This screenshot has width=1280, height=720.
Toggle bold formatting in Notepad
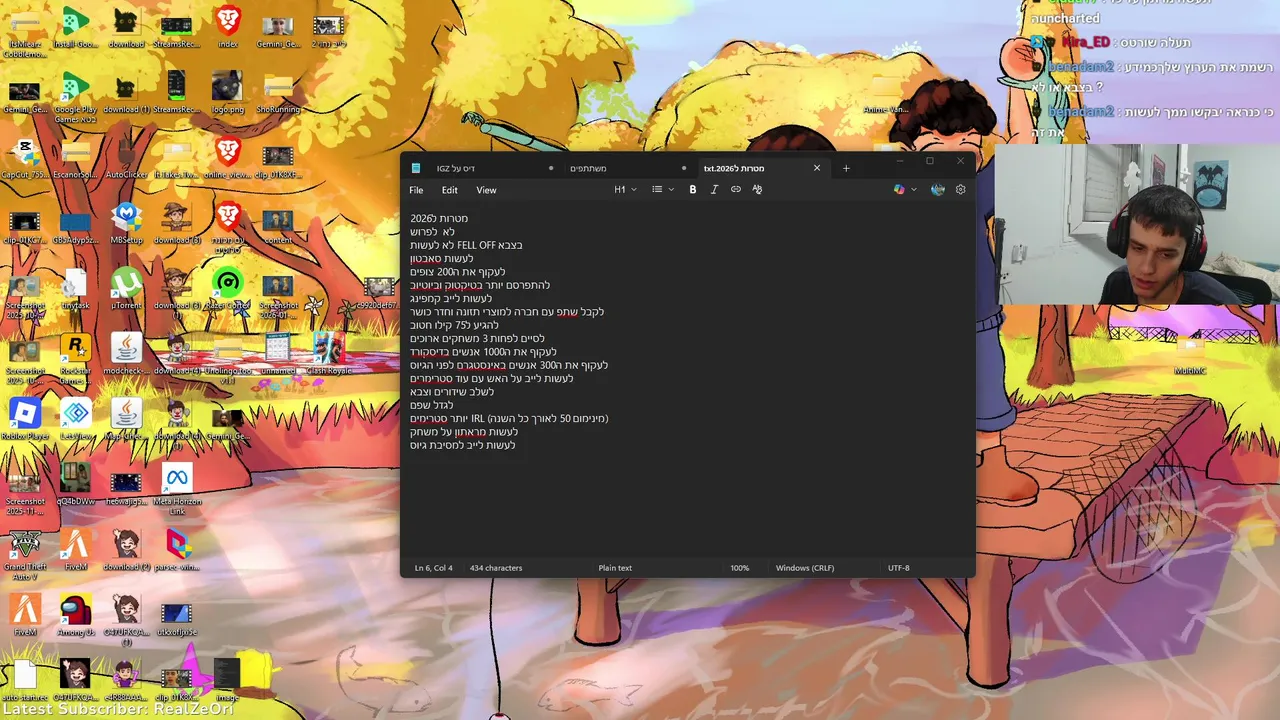tap(692, 190)
